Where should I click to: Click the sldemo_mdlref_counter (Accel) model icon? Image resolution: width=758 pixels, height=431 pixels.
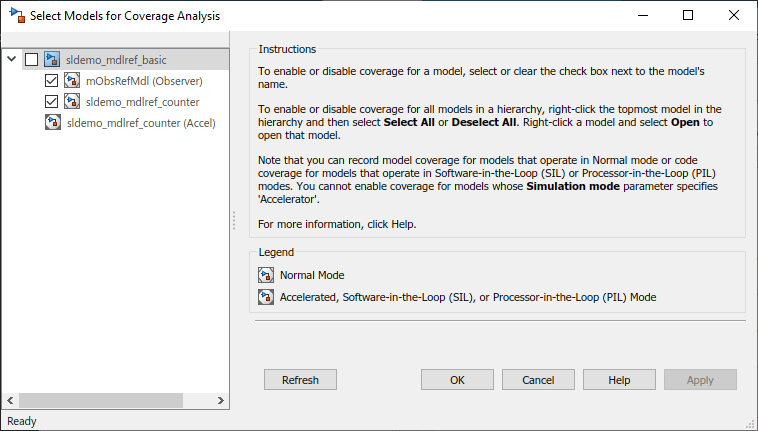click(x=52, y=122)
